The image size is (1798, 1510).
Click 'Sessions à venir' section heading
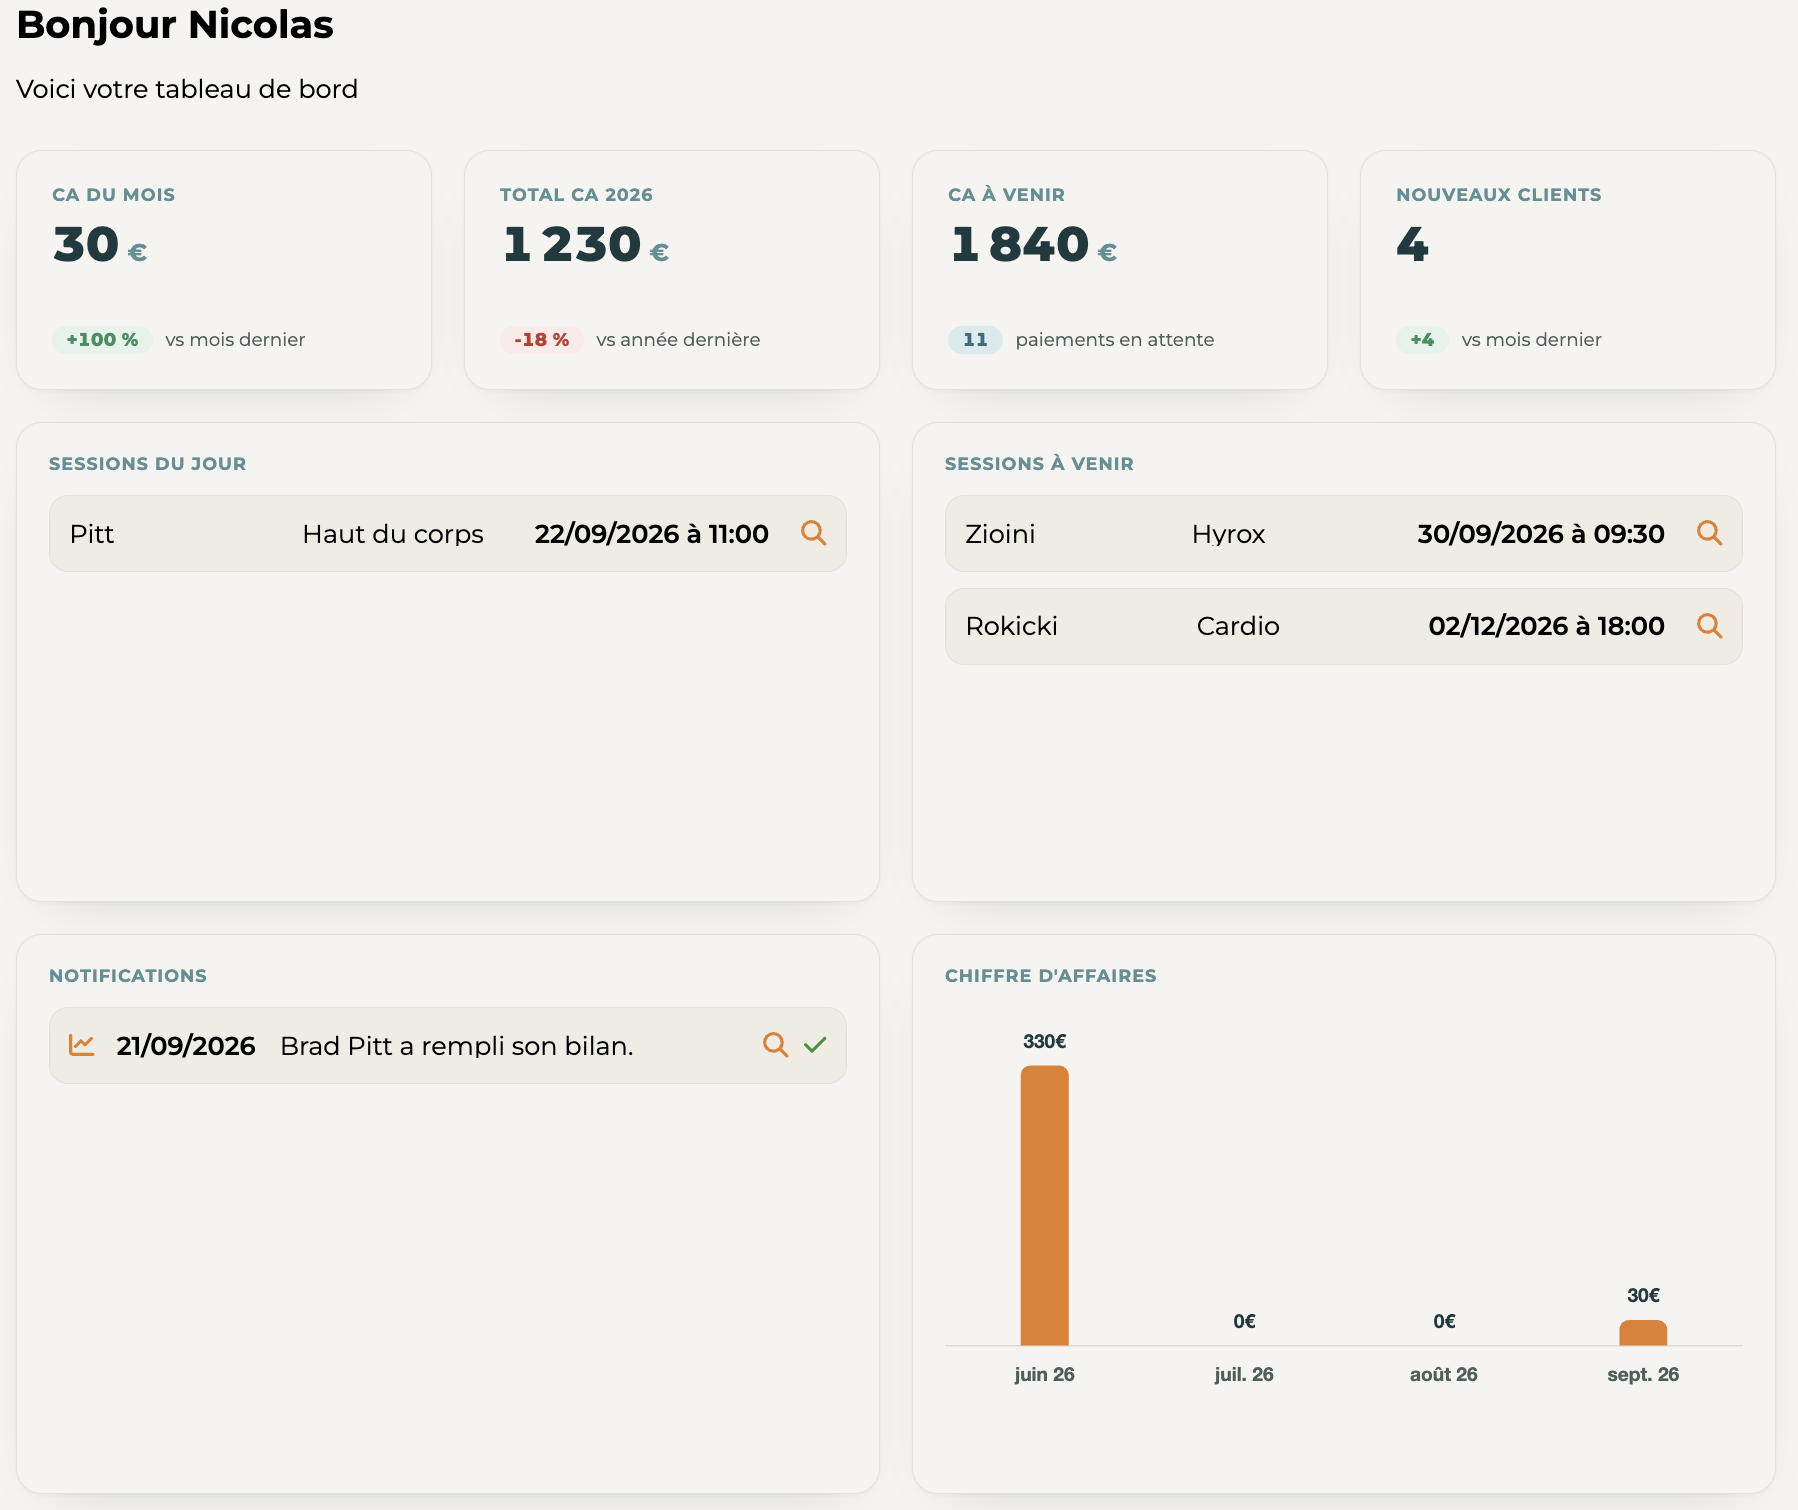point(1039,464)
